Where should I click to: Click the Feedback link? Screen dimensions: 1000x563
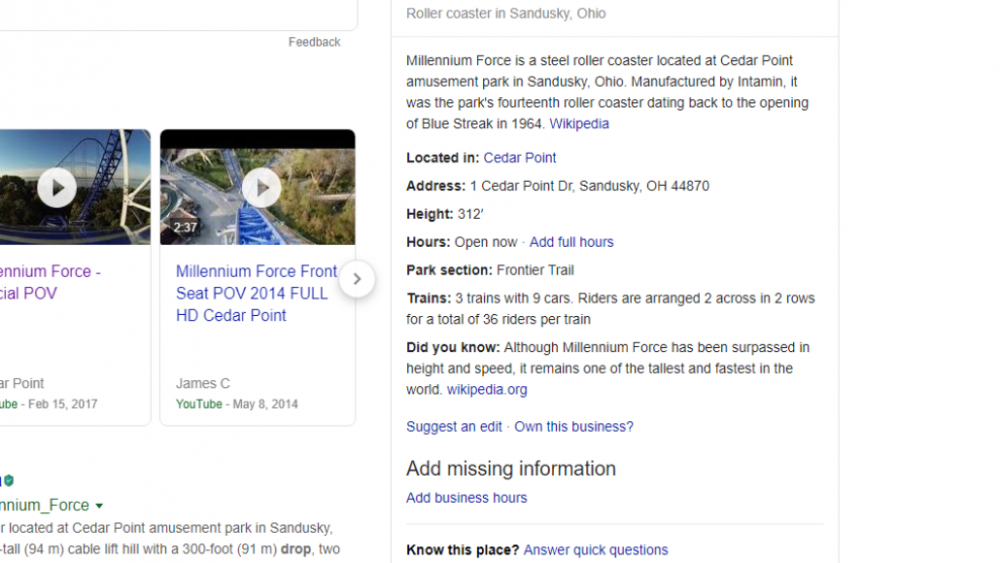point(314,42)
